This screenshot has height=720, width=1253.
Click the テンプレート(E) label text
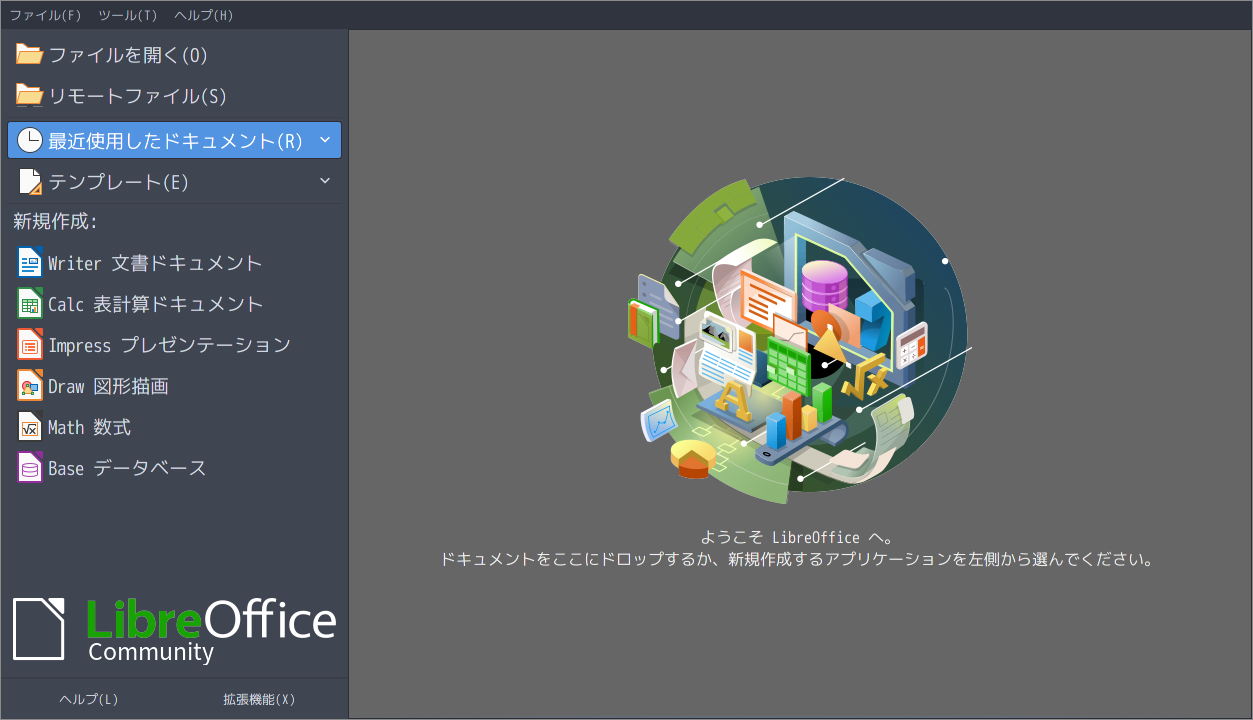[x=119, y=182]
